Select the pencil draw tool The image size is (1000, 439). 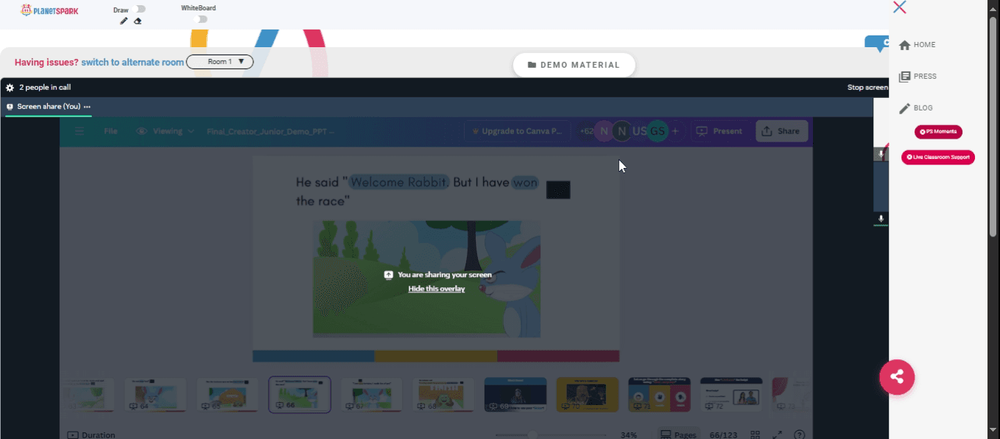click(x=124, y=21)
